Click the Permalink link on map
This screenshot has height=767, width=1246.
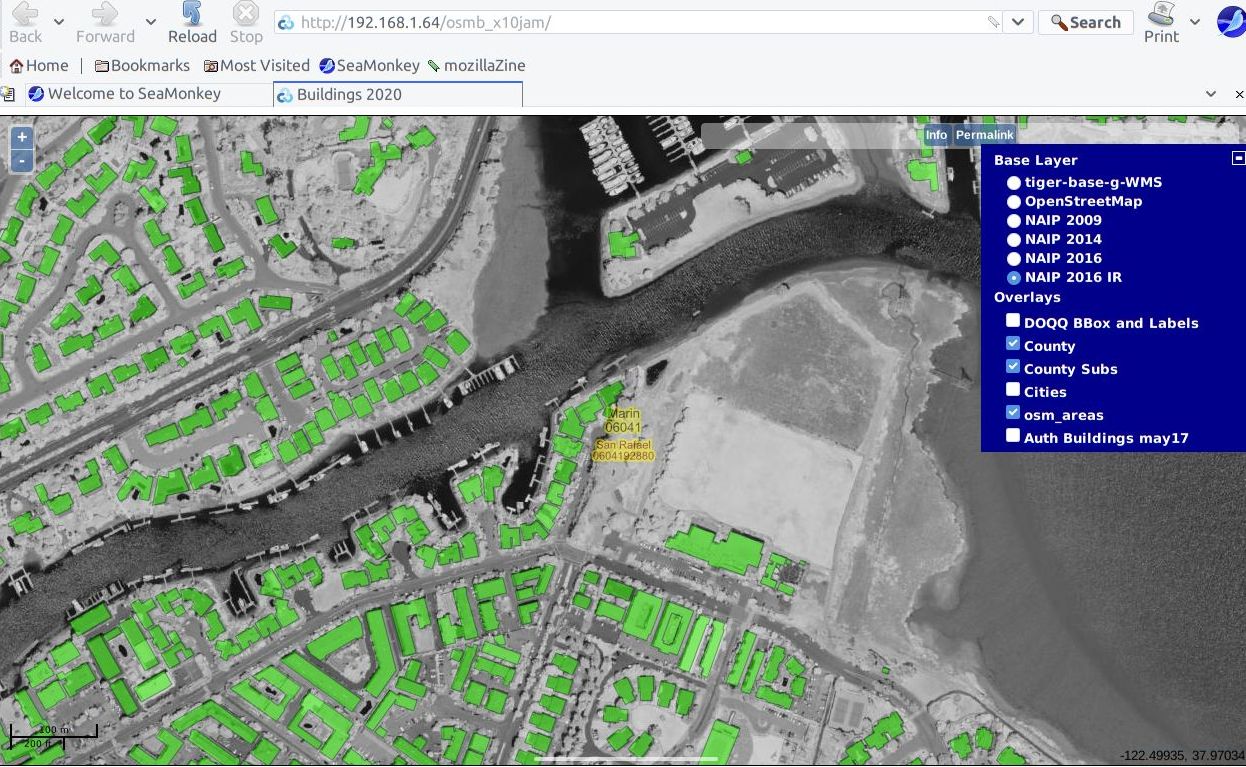click(x=984, y=135)
